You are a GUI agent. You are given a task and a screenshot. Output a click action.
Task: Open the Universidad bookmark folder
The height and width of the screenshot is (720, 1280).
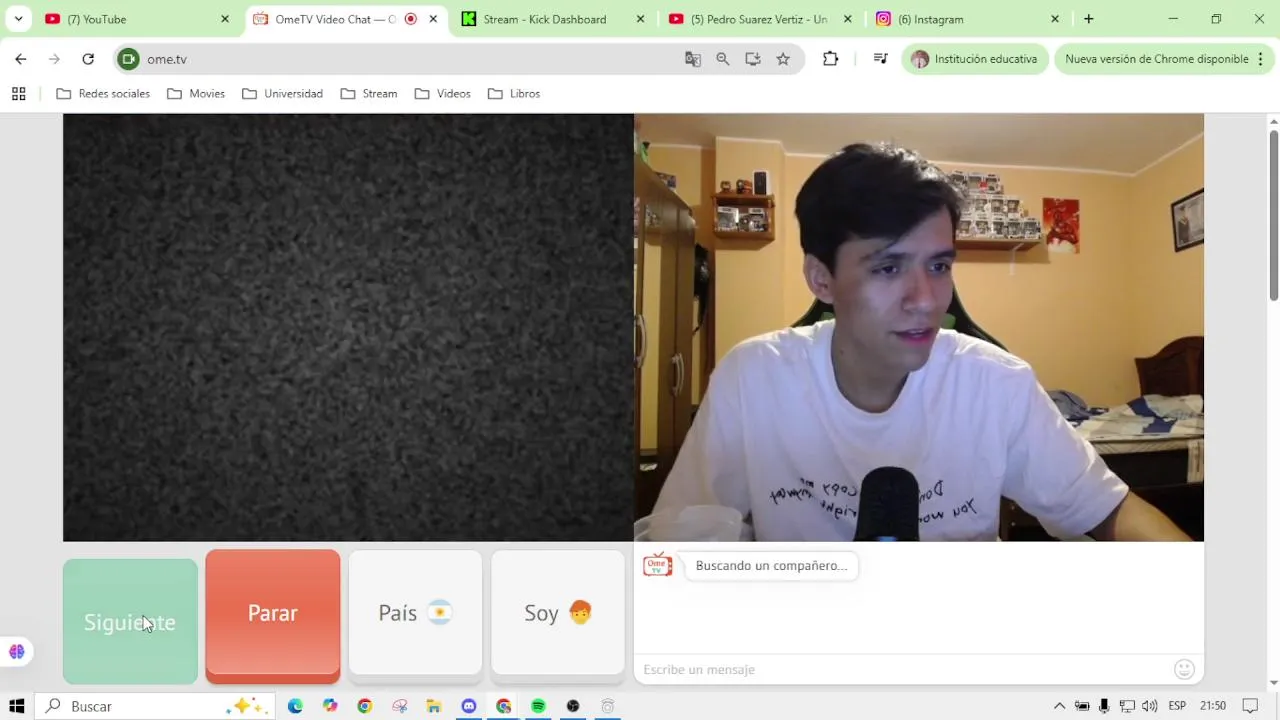283,94
